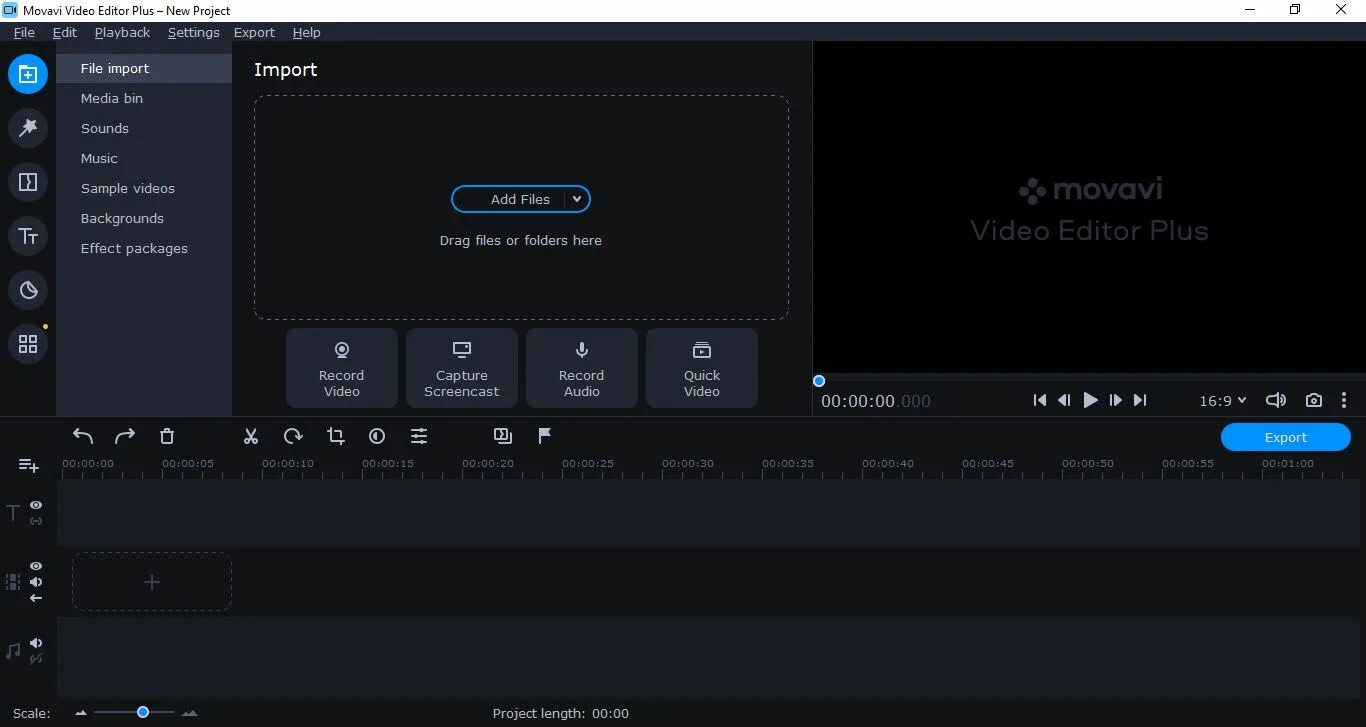
Task: Click the title track T icon
Action: [x=13, y=513]
